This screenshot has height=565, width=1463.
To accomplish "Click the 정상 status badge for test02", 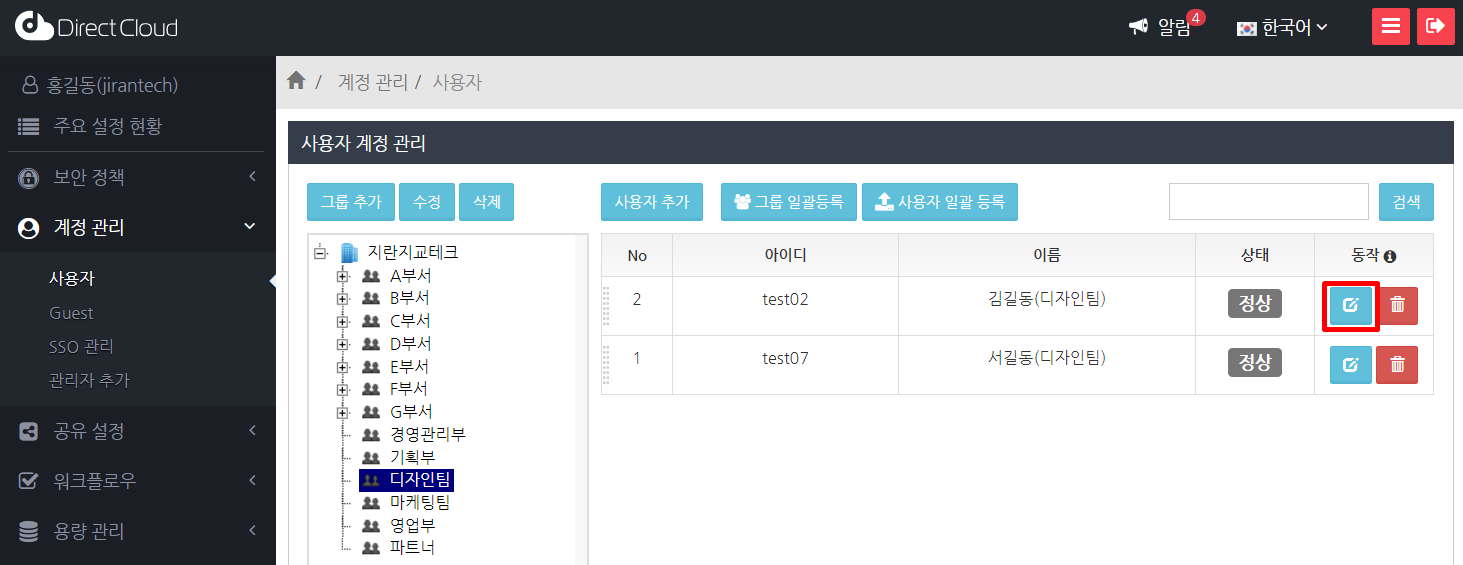I will tap(1255, 303).
